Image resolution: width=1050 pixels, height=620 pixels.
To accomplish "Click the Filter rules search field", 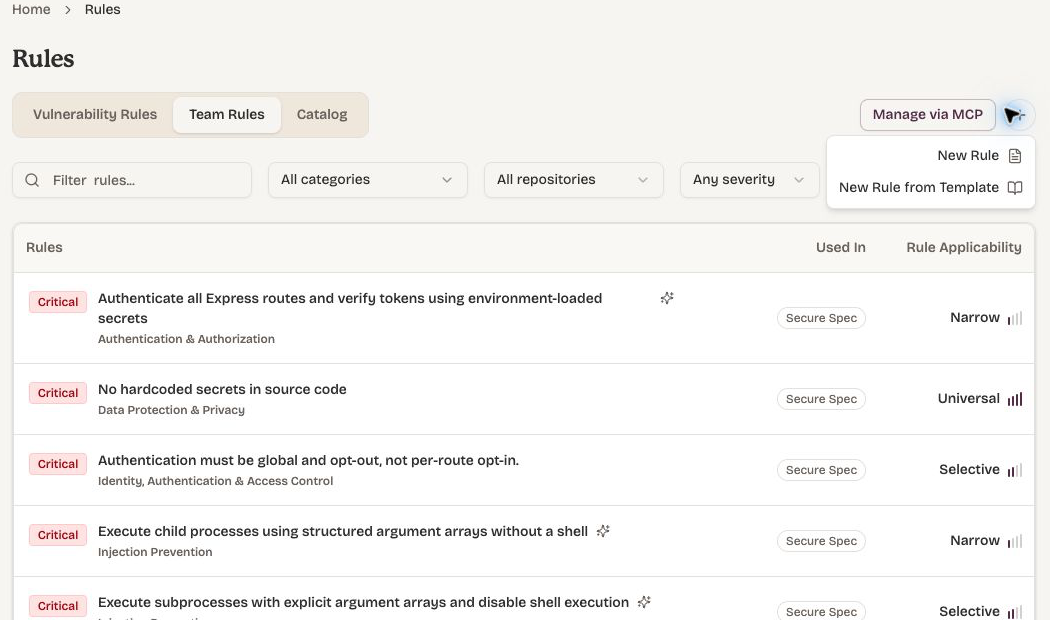I will (x=132, y=180).
